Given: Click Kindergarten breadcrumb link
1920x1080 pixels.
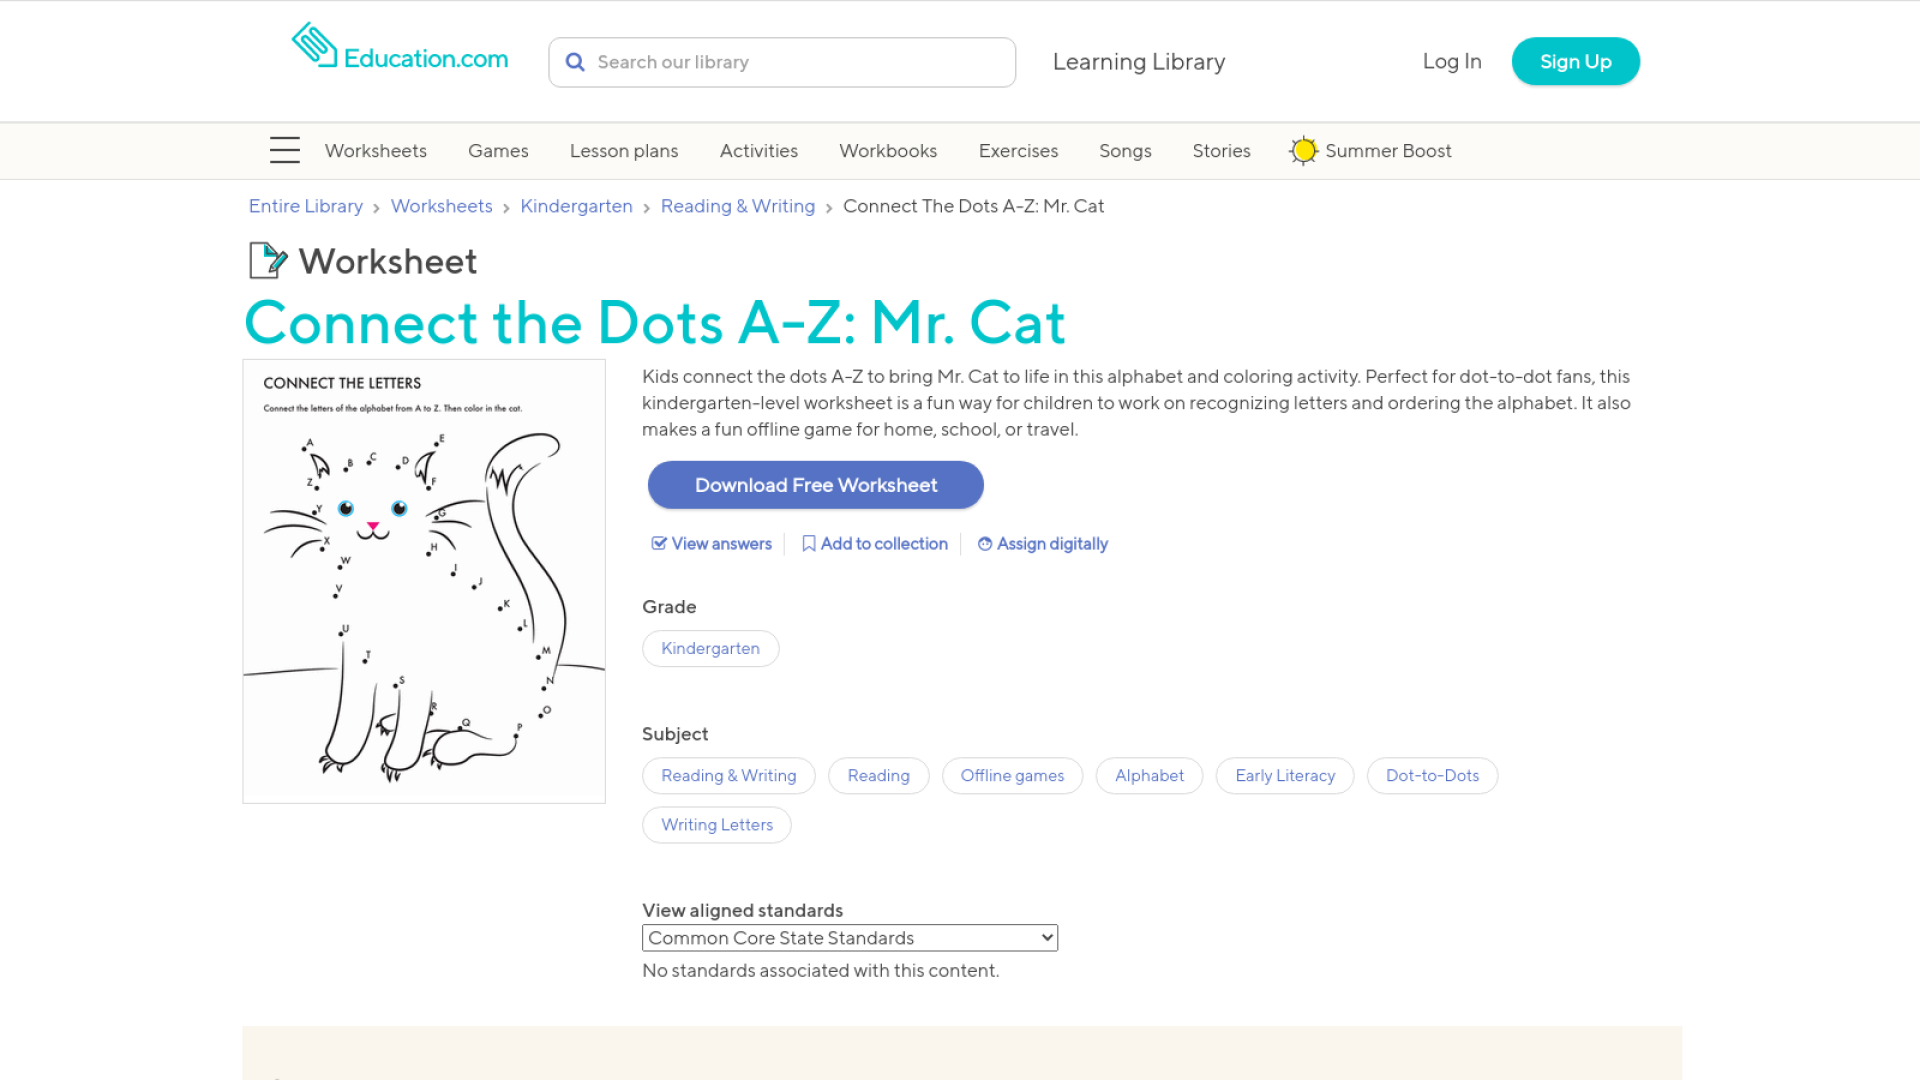Looking at the screenshot, I should point(576,206).
